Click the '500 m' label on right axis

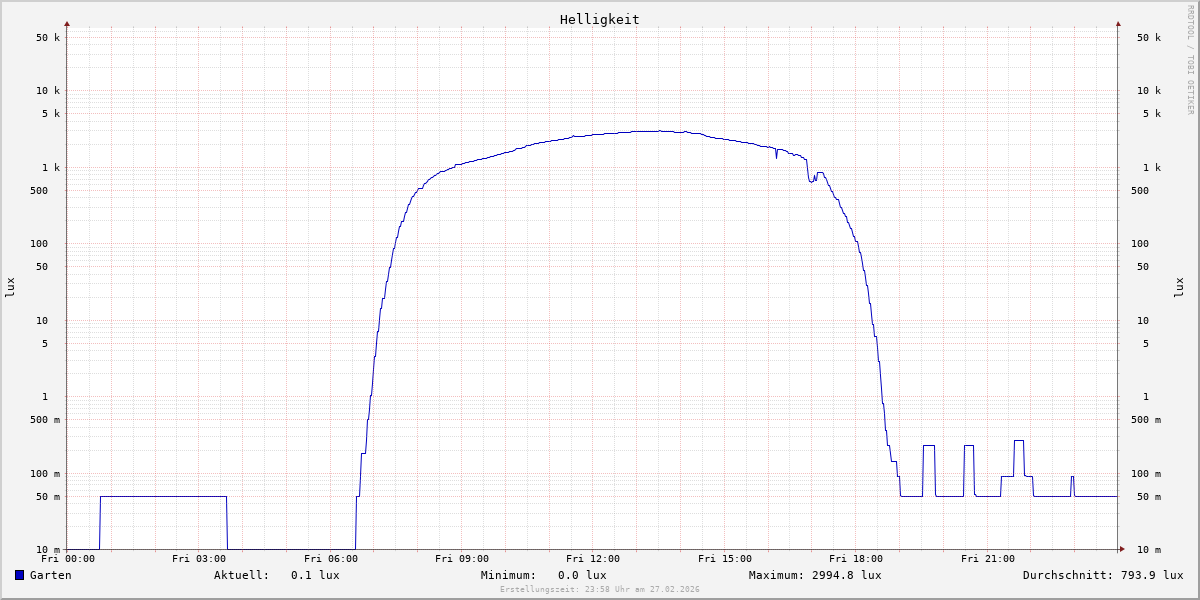coord(1146,420)
